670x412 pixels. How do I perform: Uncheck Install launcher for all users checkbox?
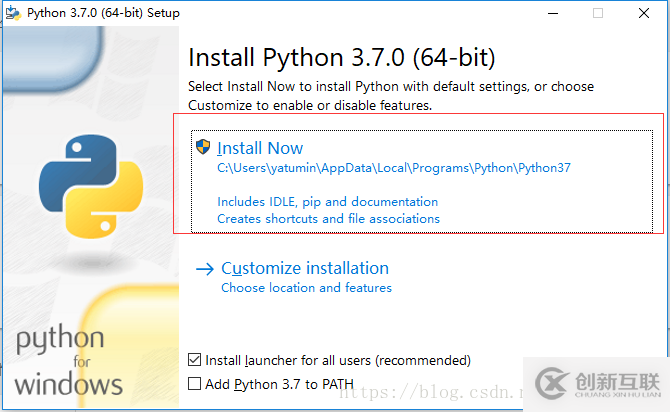coord(194,360)
